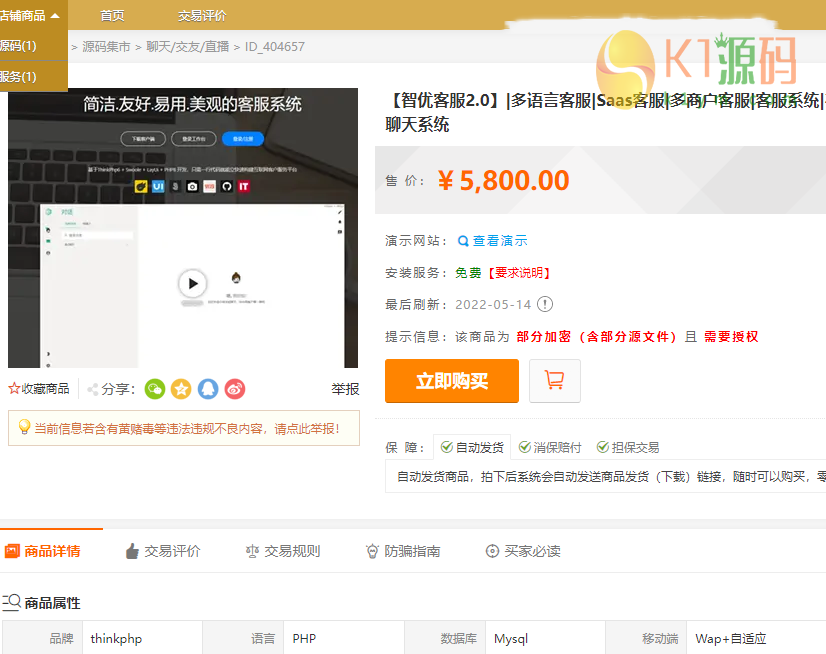Click 交易评价 in top navigation bar
Screen dimensions: 826x654
202,16
